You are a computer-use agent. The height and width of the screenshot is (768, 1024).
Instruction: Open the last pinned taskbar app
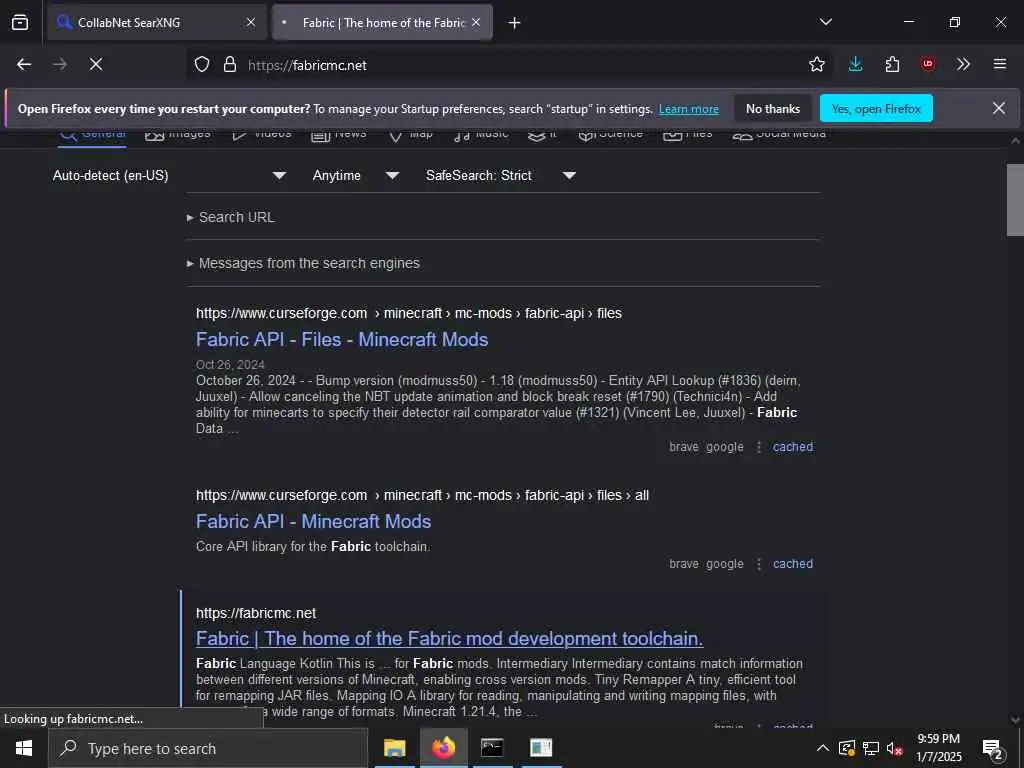pyautogui.click(x=541, y=748)
